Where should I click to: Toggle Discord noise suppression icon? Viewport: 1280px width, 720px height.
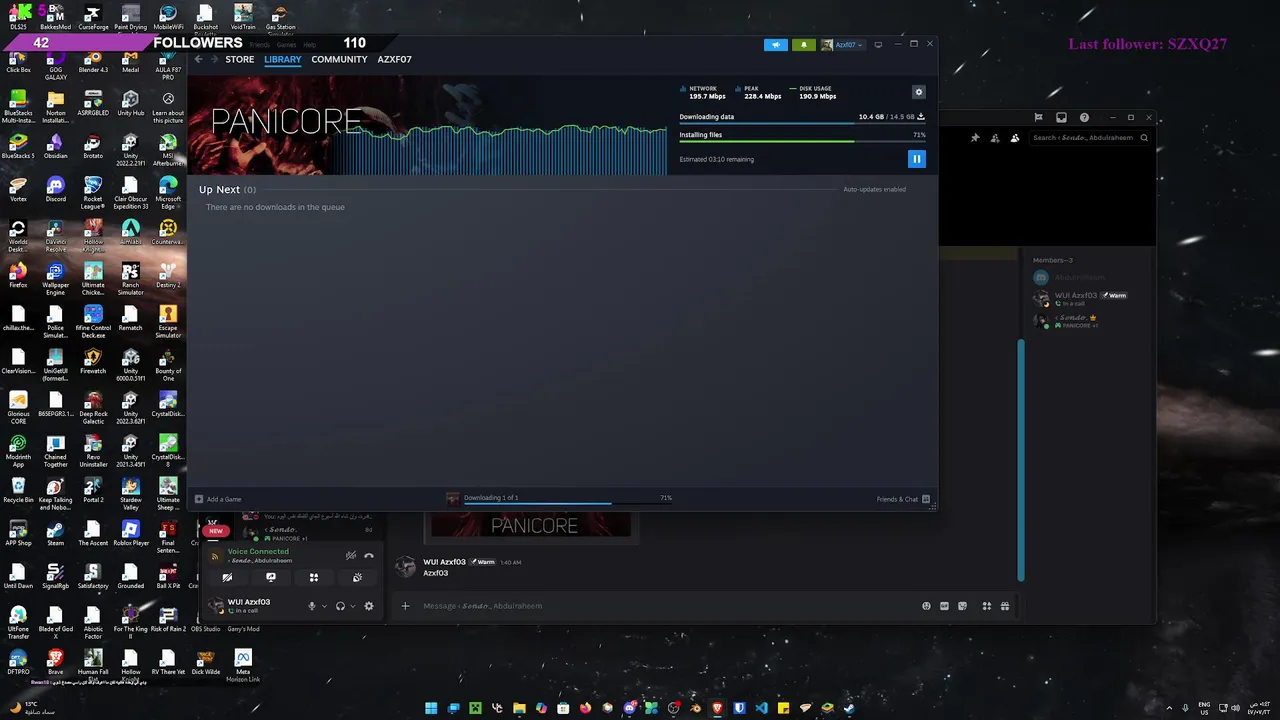click(351, 555)
